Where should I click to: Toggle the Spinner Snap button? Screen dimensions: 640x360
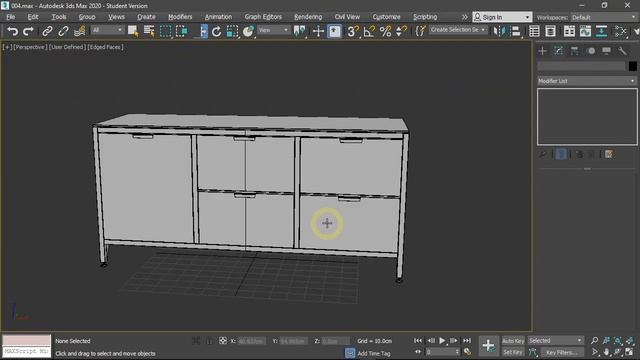[402, 31]
